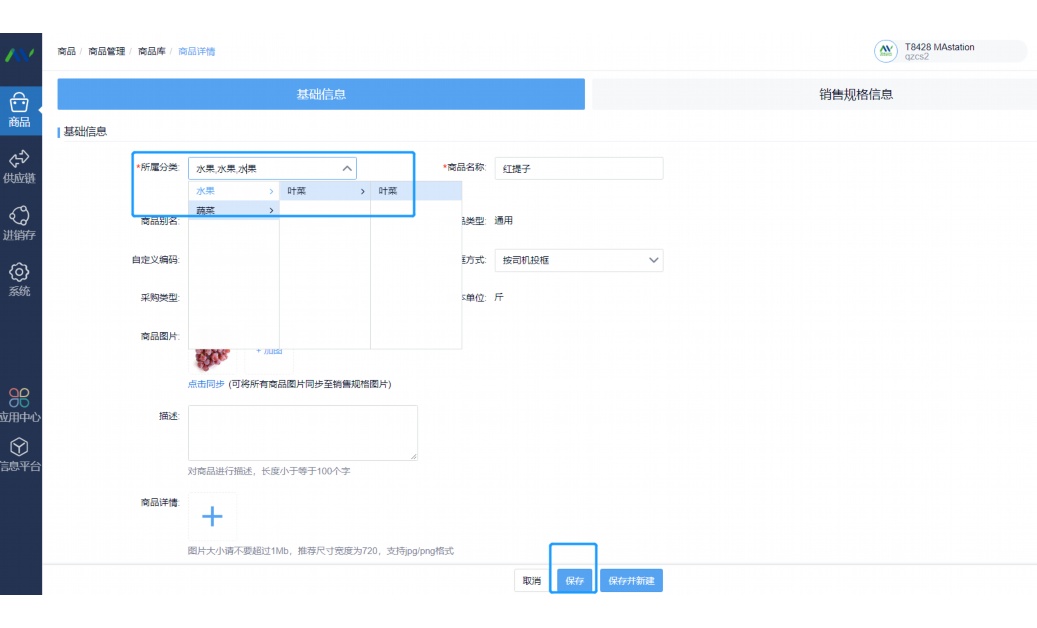Click the 保存并新建 button
Image resolution: width=1037 pixels, height=628 pixels.
click(631, 581)
